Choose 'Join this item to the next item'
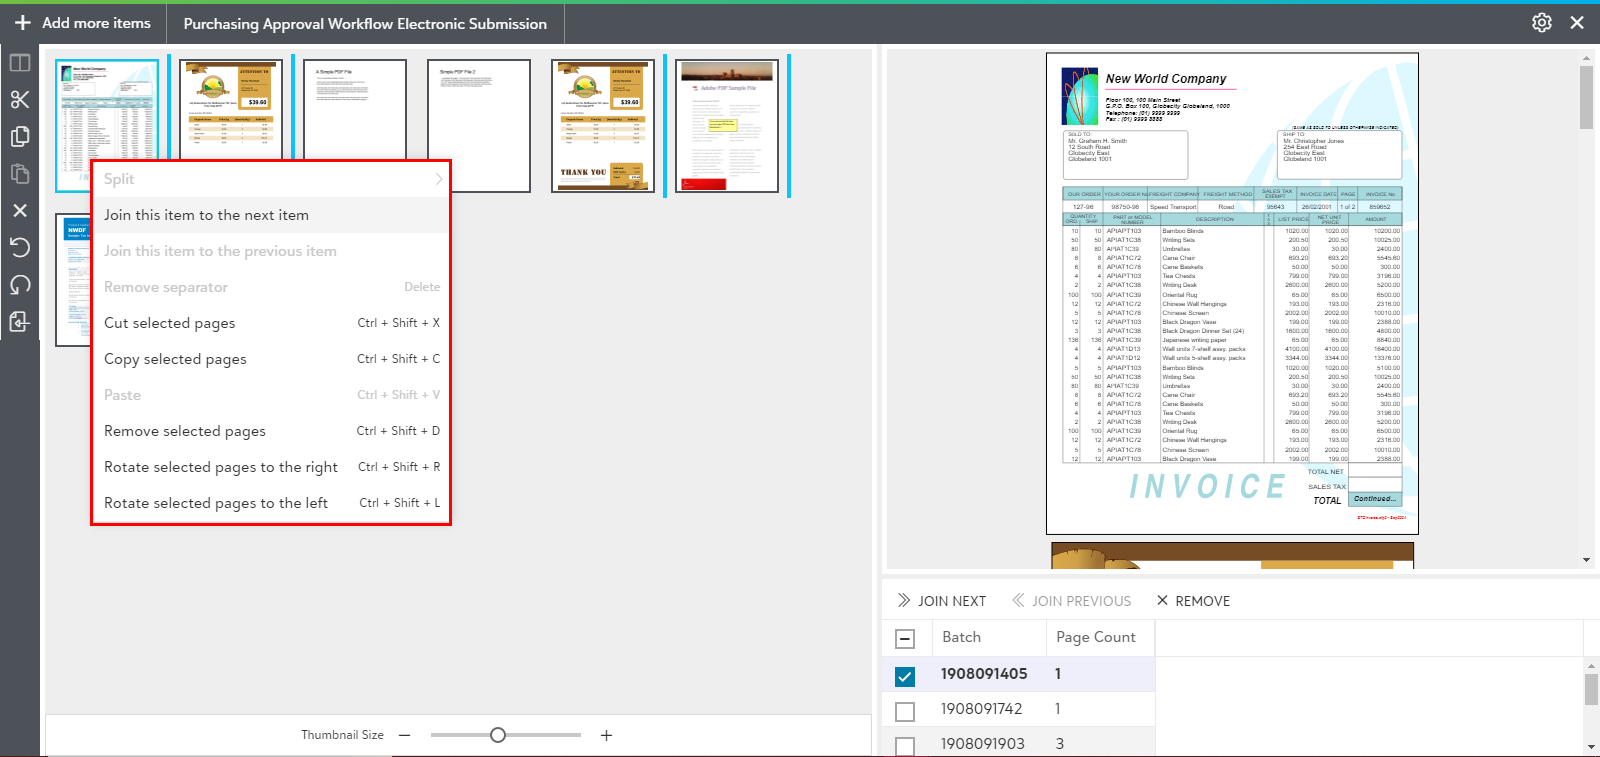The height and width of the screenshot is (757, 1600). 206,215
